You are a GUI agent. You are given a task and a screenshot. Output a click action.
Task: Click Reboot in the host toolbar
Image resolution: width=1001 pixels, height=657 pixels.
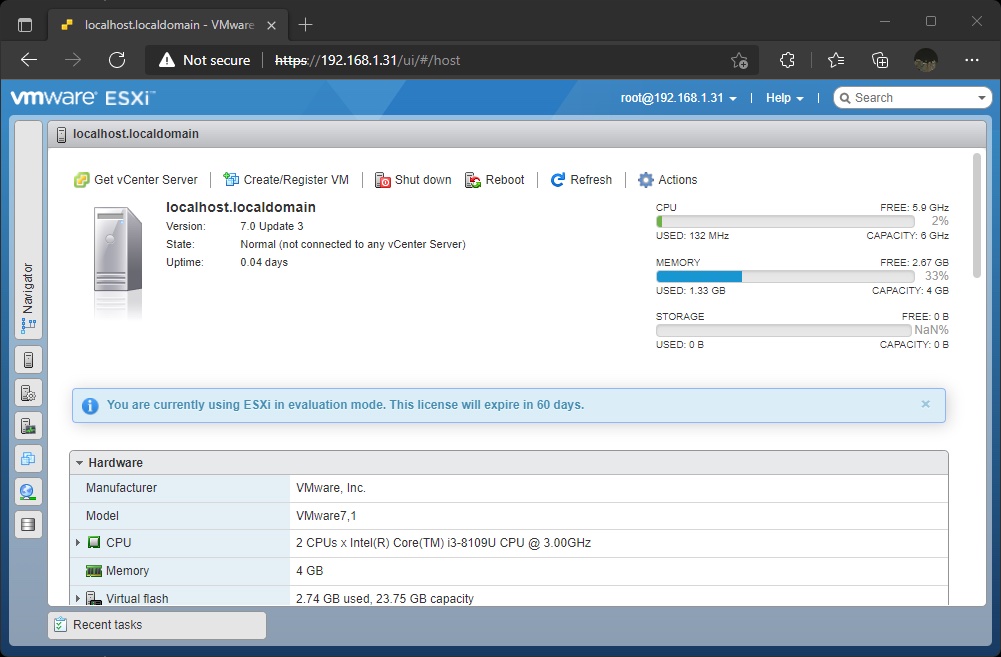point(495,180)
